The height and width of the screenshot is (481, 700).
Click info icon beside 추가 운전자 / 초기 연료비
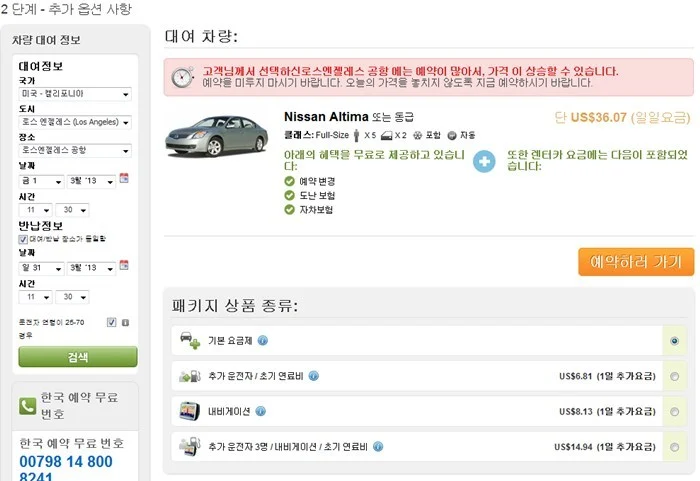pos(314,376)
